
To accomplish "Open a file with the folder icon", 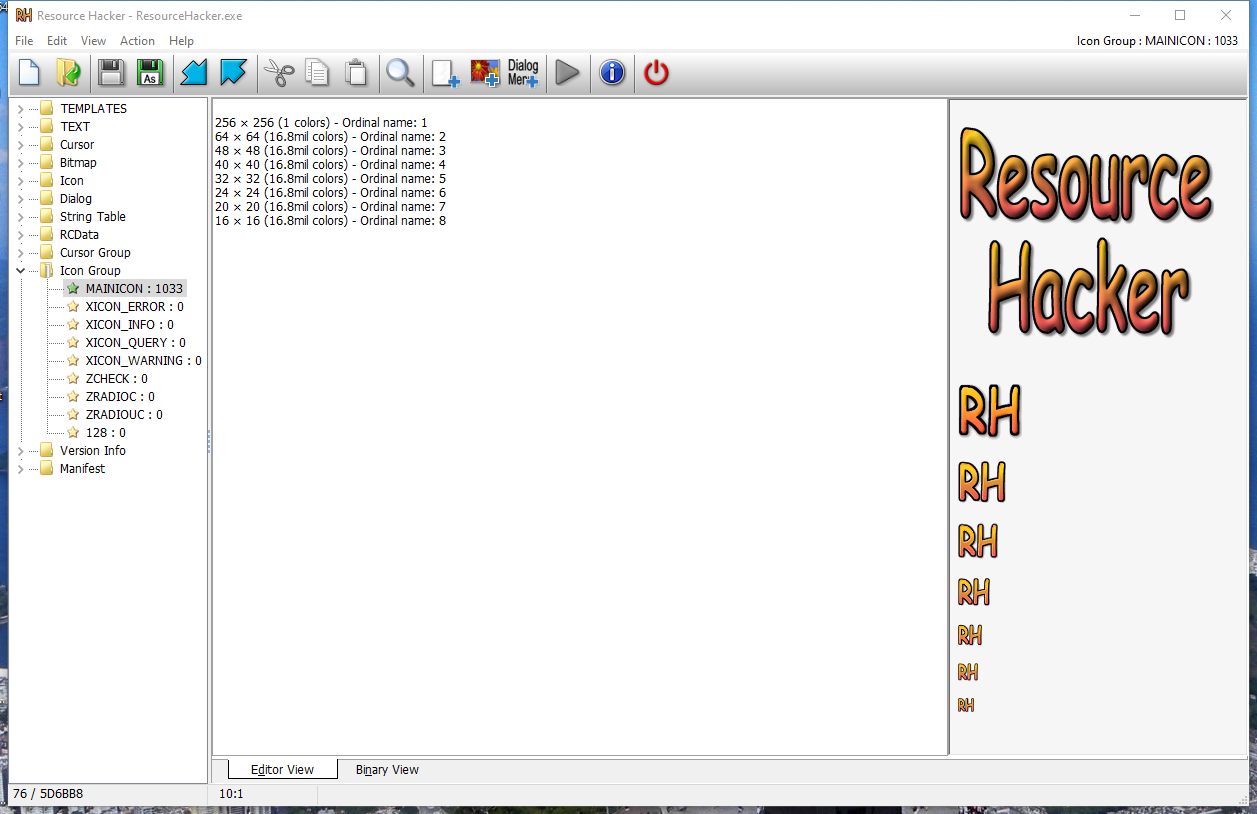I will pos(68,73).
